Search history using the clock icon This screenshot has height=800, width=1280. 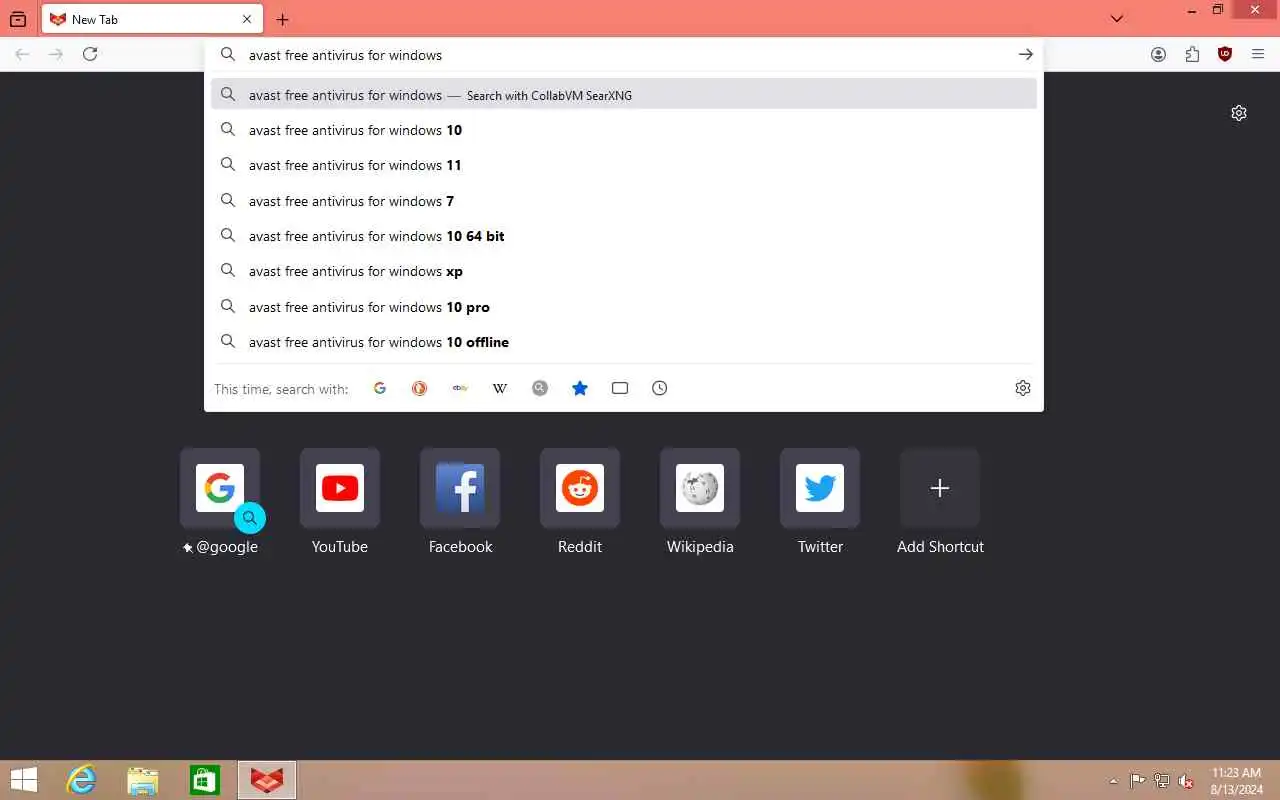pos(660,388)
